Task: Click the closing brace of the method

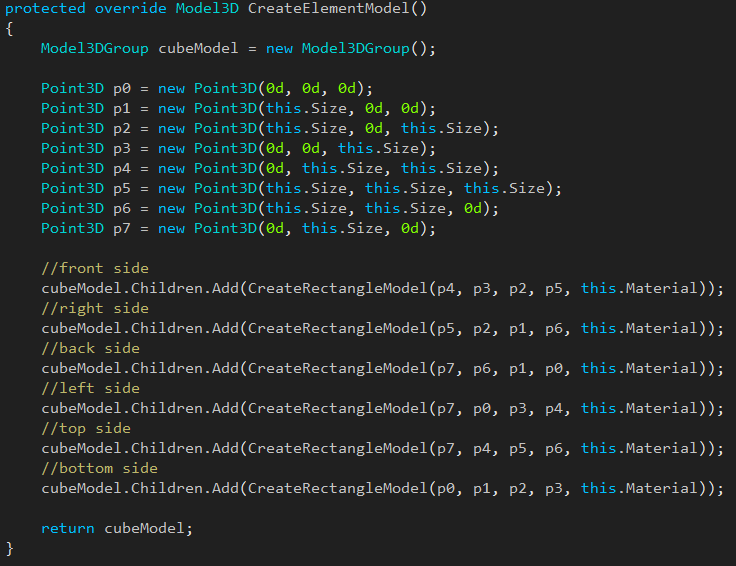Action: click(9, 549)
